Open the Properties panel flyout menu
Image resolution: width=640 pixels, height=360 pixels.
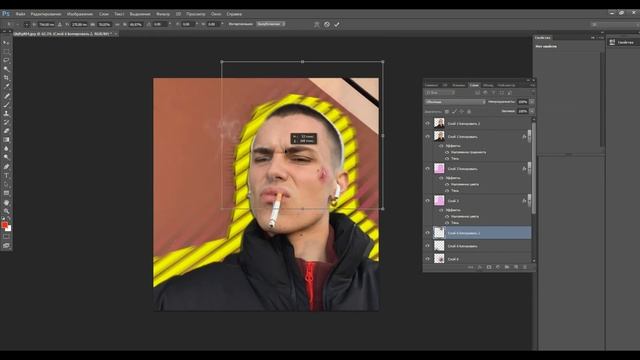601,38
